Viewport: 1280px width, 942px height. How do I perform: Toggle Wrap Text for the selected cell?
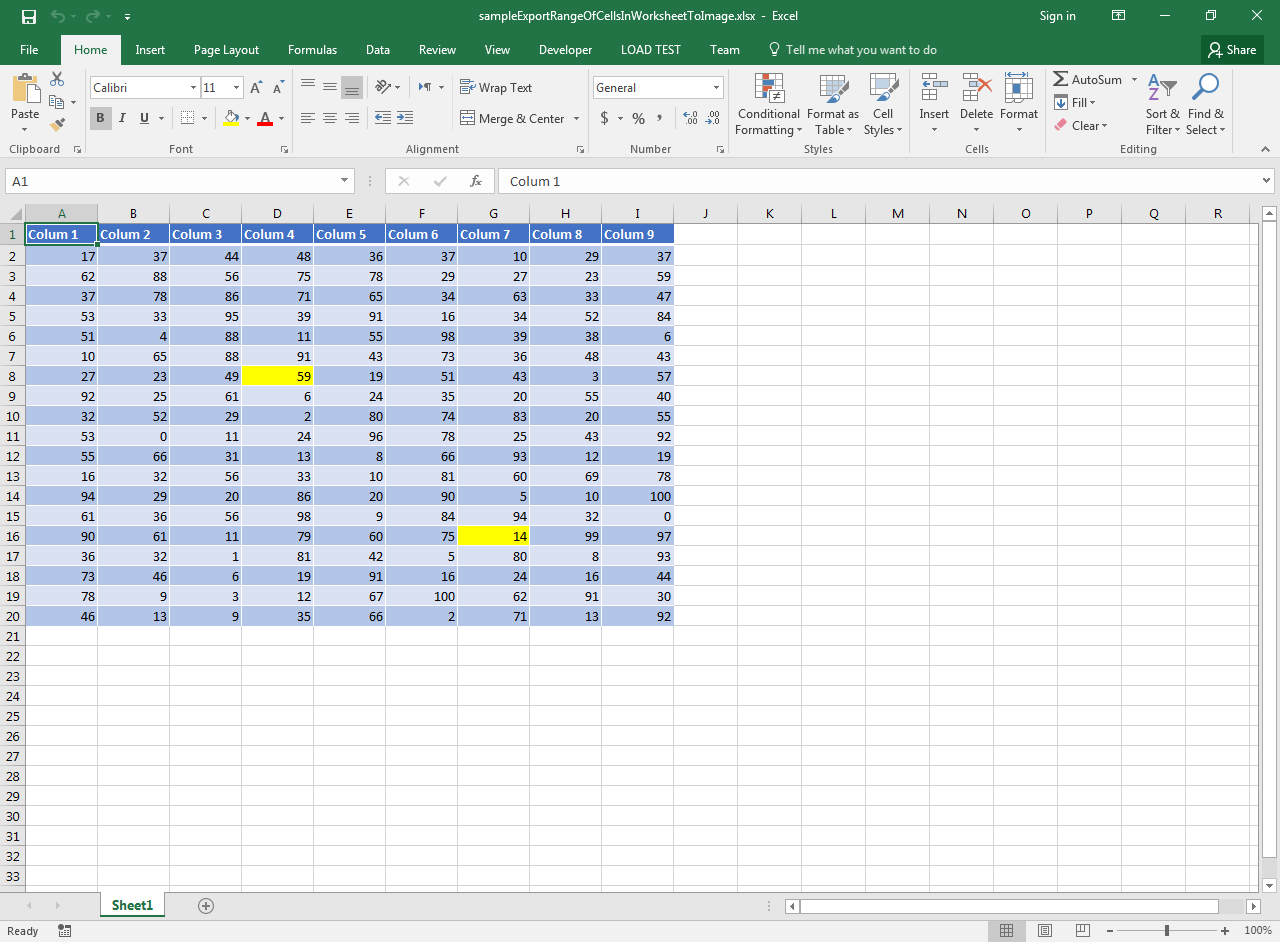pyautogui.click(x=496, y=88)
